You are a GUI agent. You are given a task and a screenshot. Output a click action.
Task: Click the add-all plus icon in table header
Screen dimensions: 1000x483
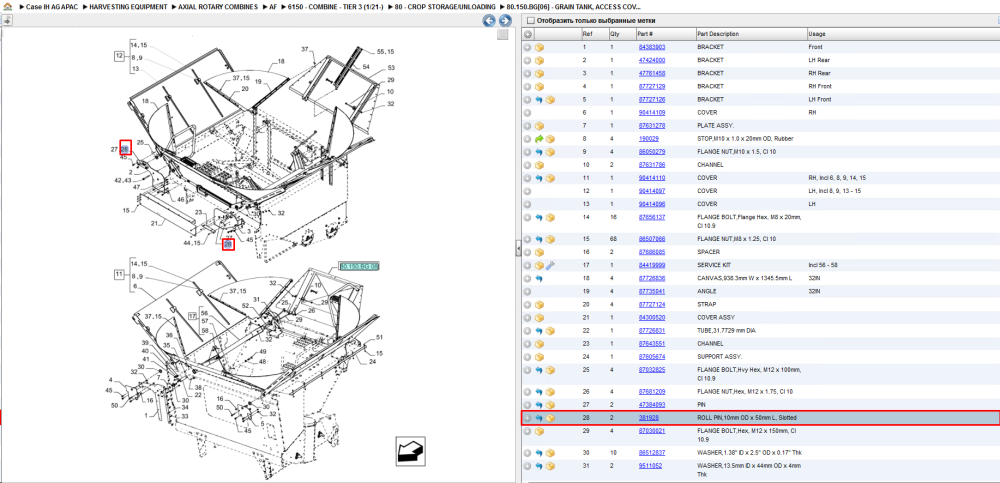click(x=528, y=34)
